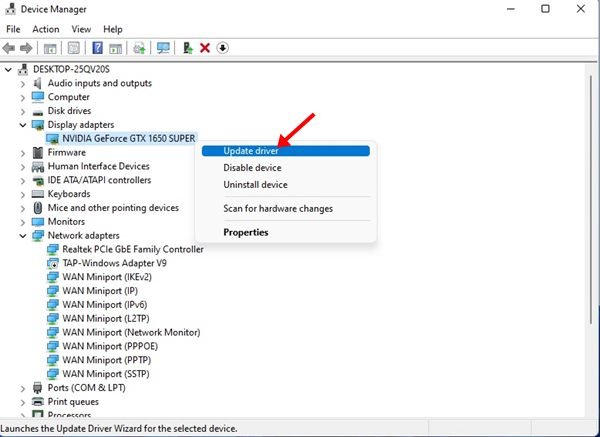Select Realtek PCIe GbE Family Controller
Image resolution: width=600 pixels, height=437 pixels.
click(x=132, y=249)
